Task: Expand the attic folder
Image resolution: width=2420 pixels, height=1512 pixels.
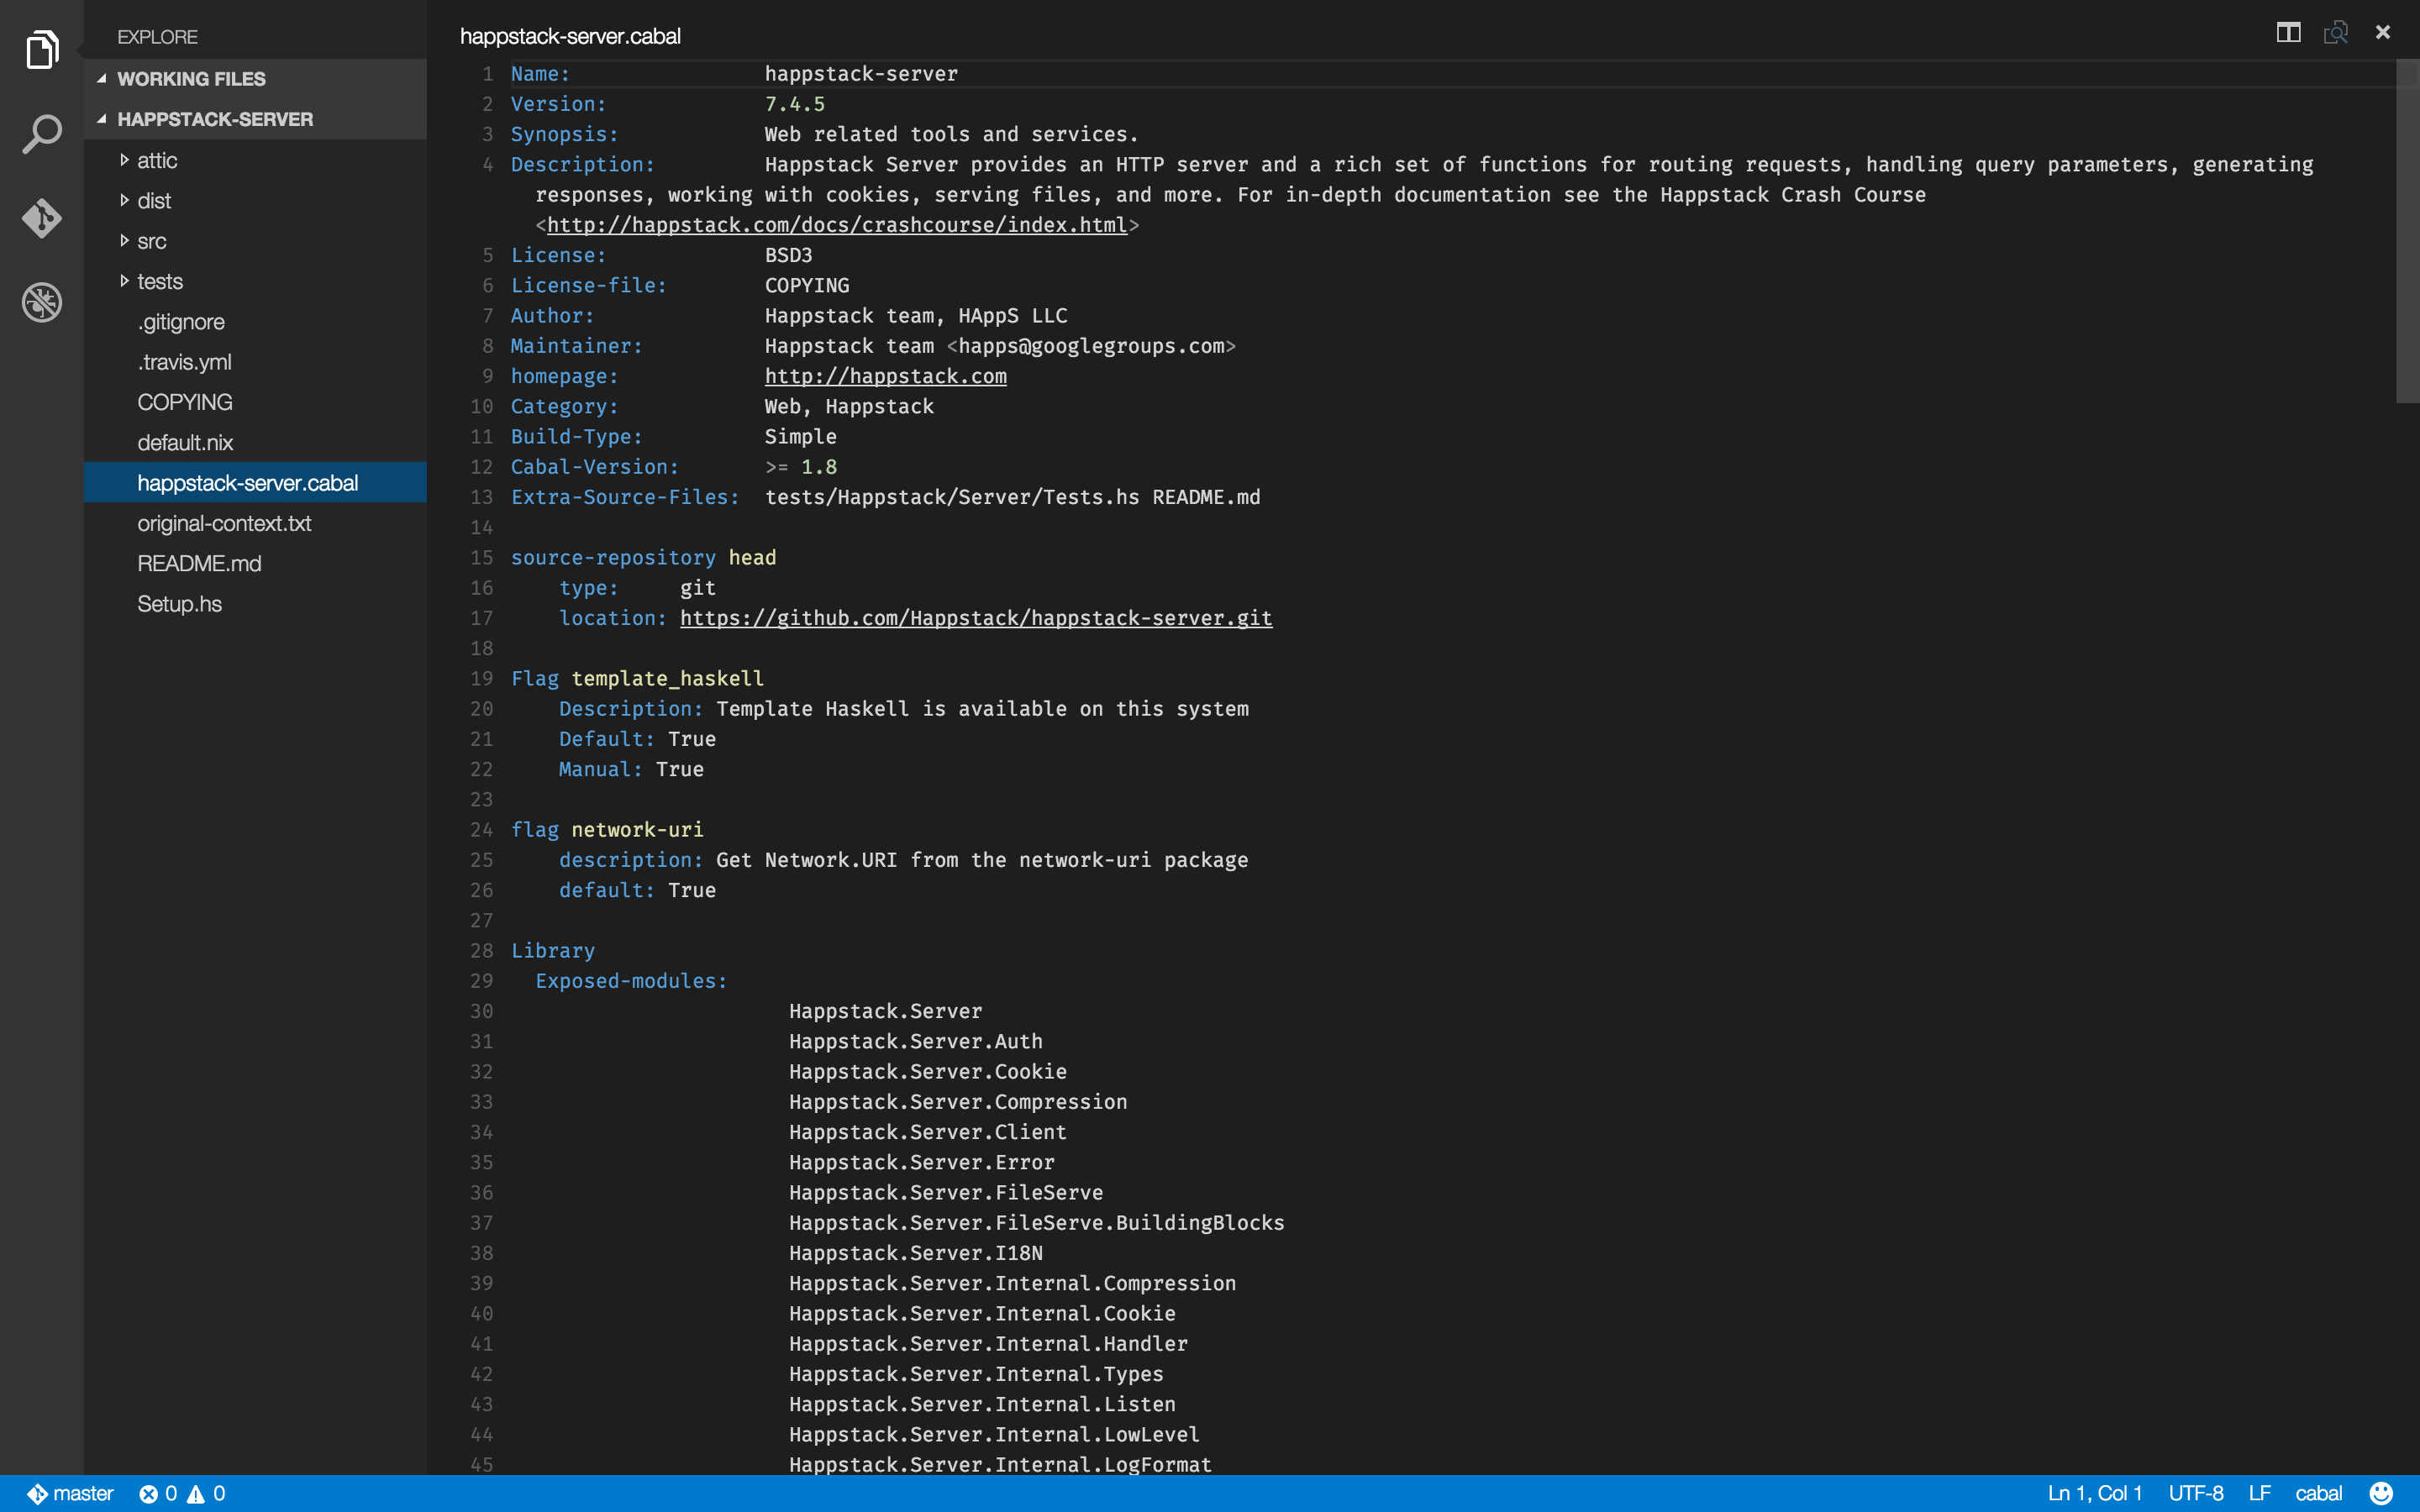Action: (x=156, y=160)
